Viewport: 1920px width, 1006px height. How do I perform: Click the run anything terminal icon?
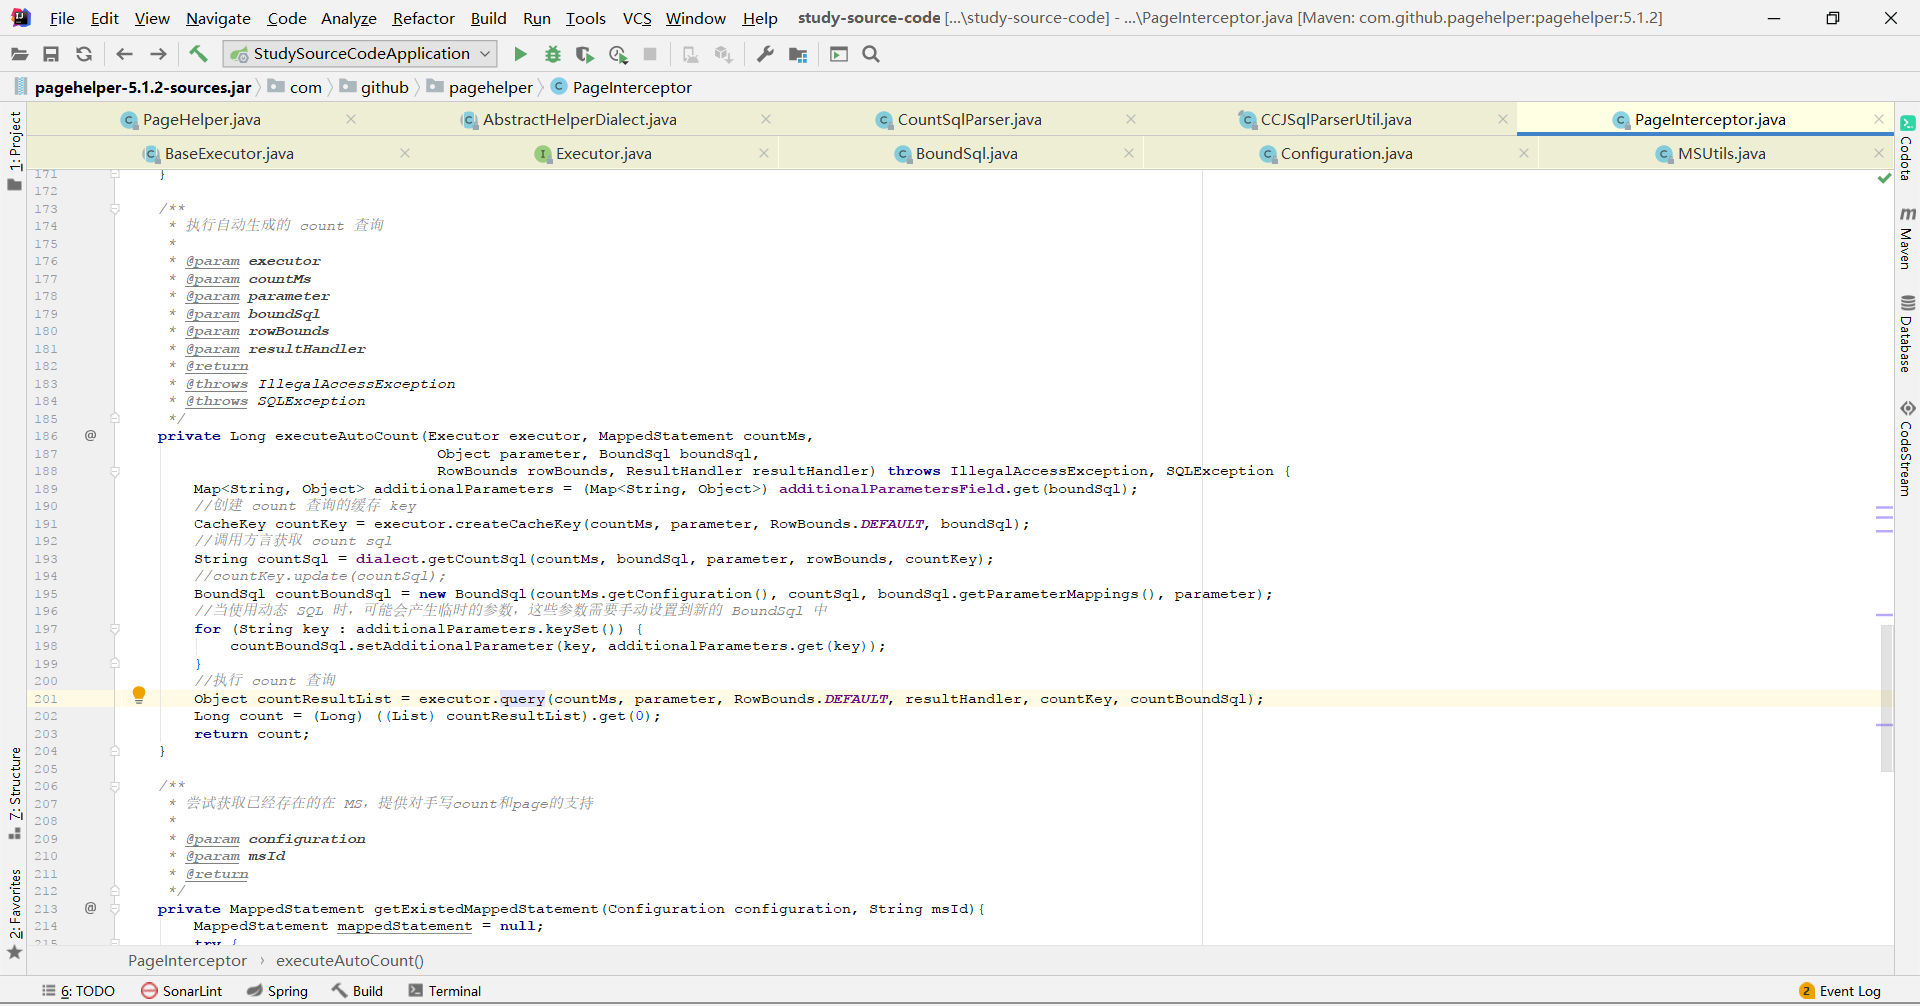(x=839, y=54)
